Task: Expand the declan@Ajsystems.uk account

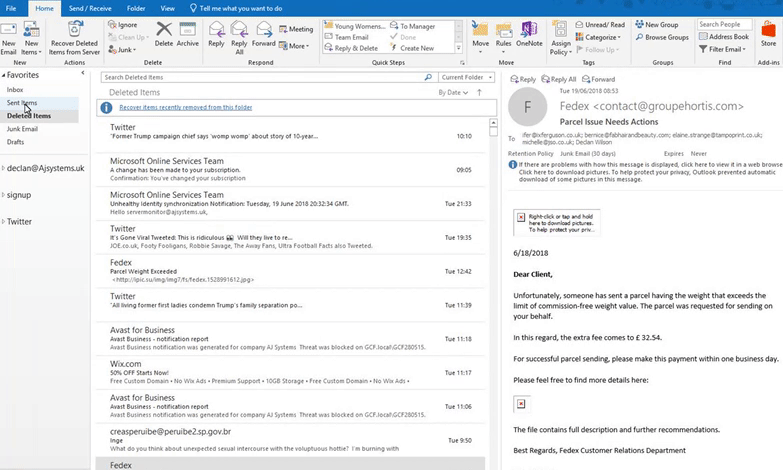Action: 4,169
